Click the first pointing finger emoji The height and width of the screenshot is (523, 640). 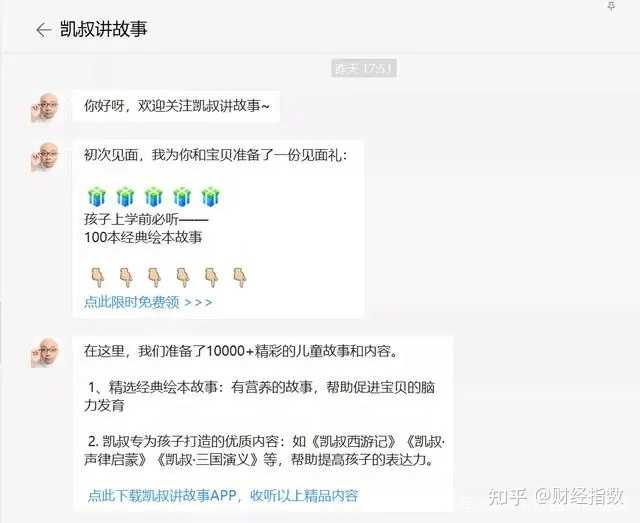[x=98, y=277]
